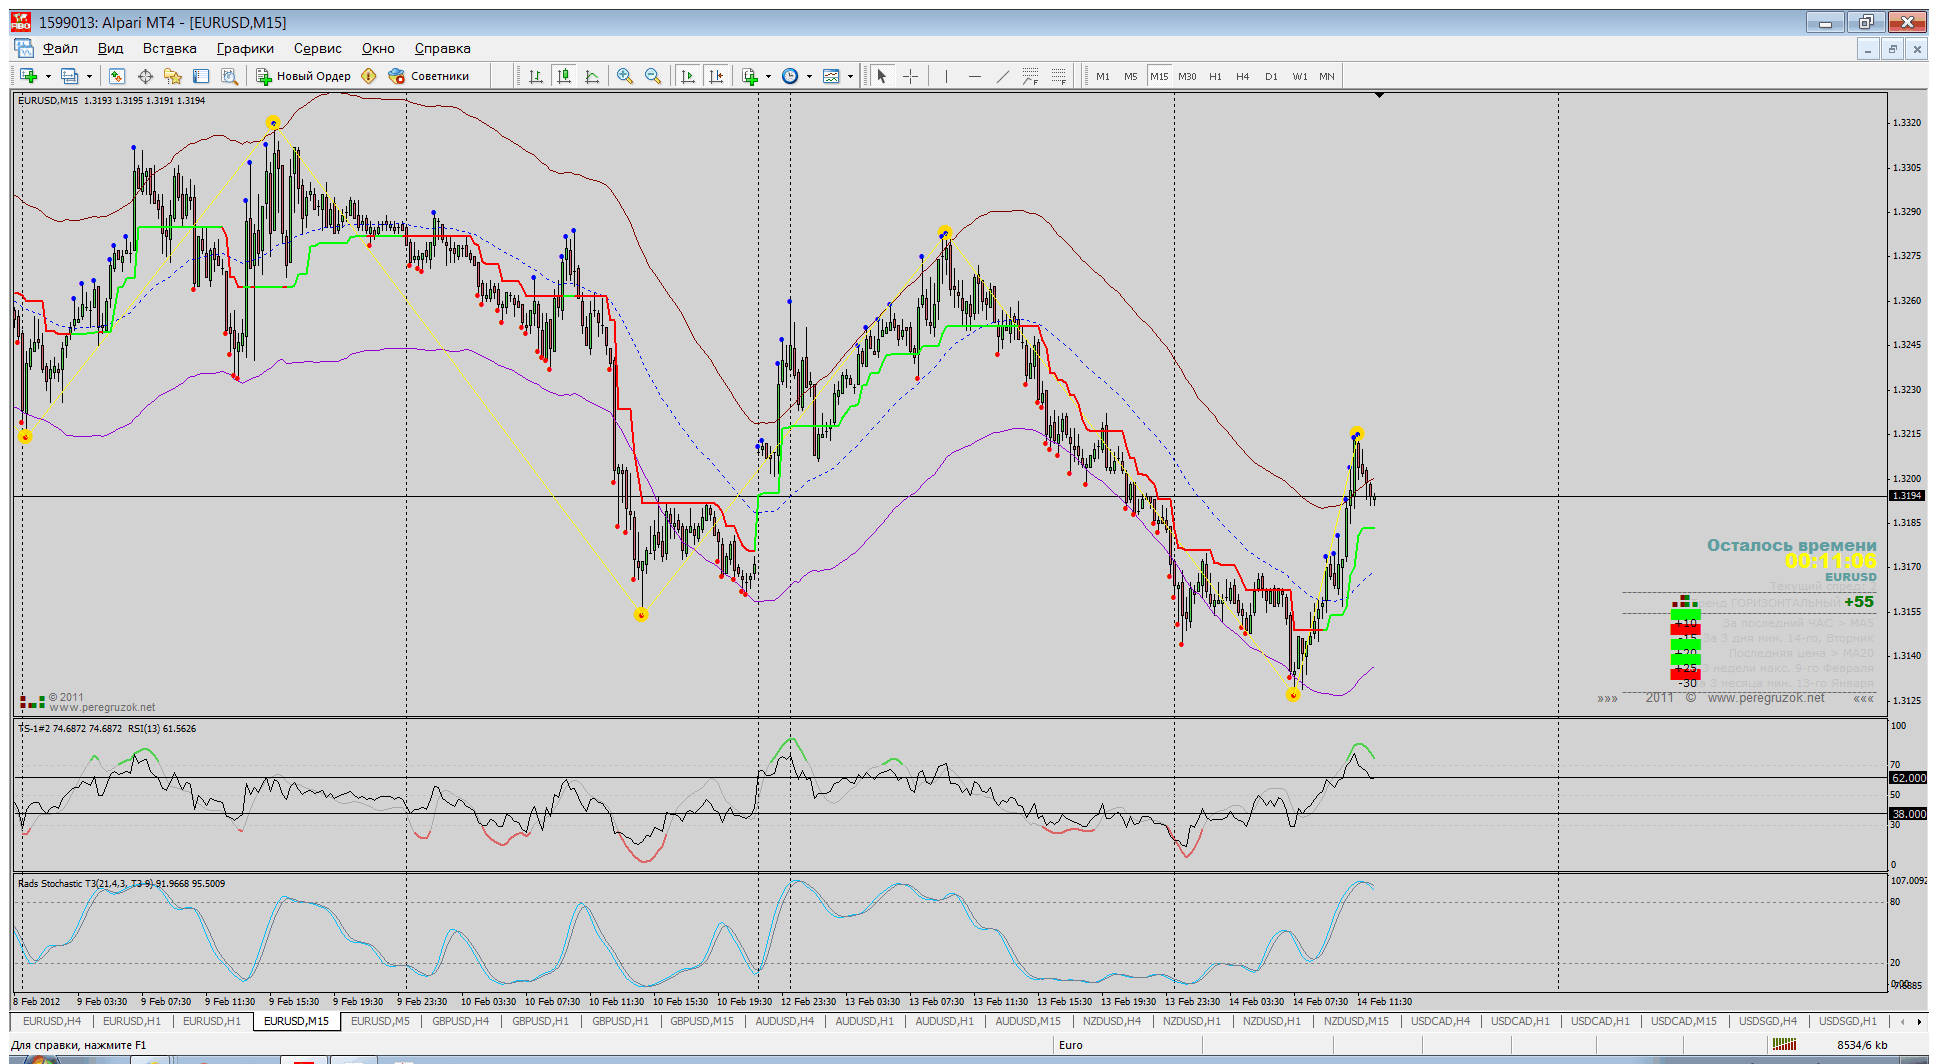Screen dimensions: 1938x1064
Task: Select the horizontal line drawing tool
Action: click(974, 76)
